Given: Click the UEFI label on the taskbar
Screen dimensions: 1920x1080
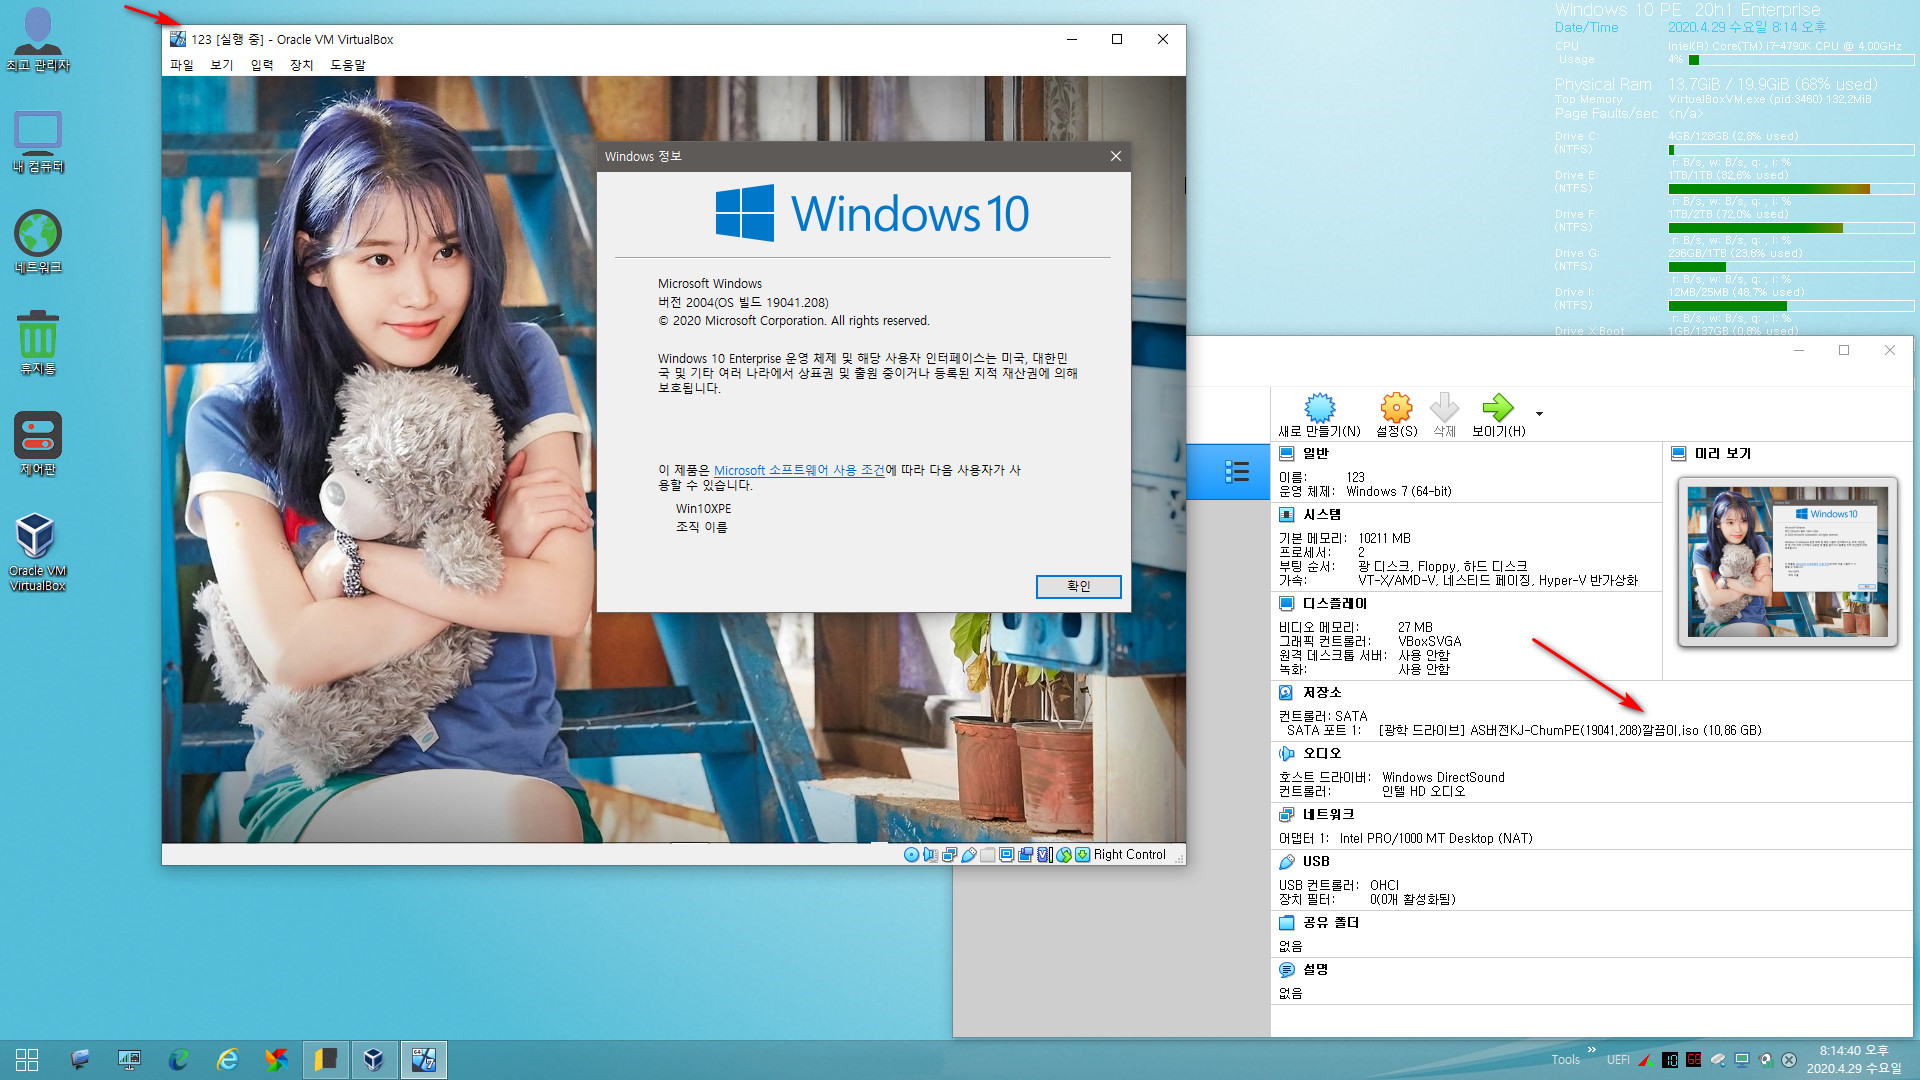Looking at the screenshot, I should 1618,1060.
